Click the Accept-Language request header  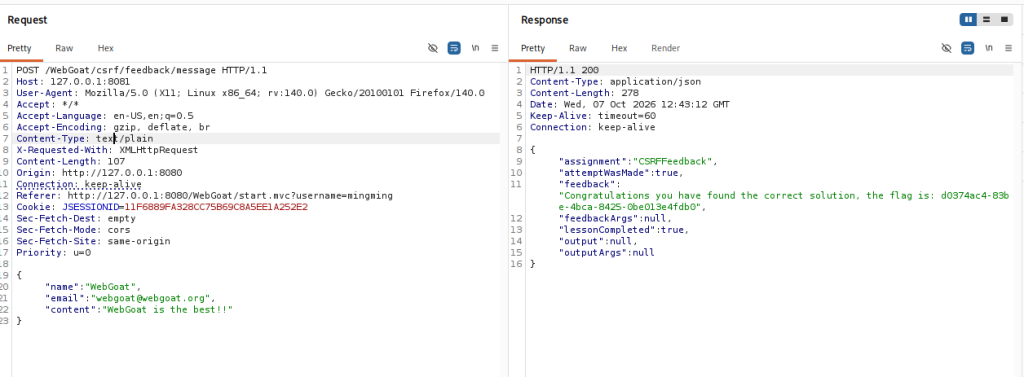[104, 116]
